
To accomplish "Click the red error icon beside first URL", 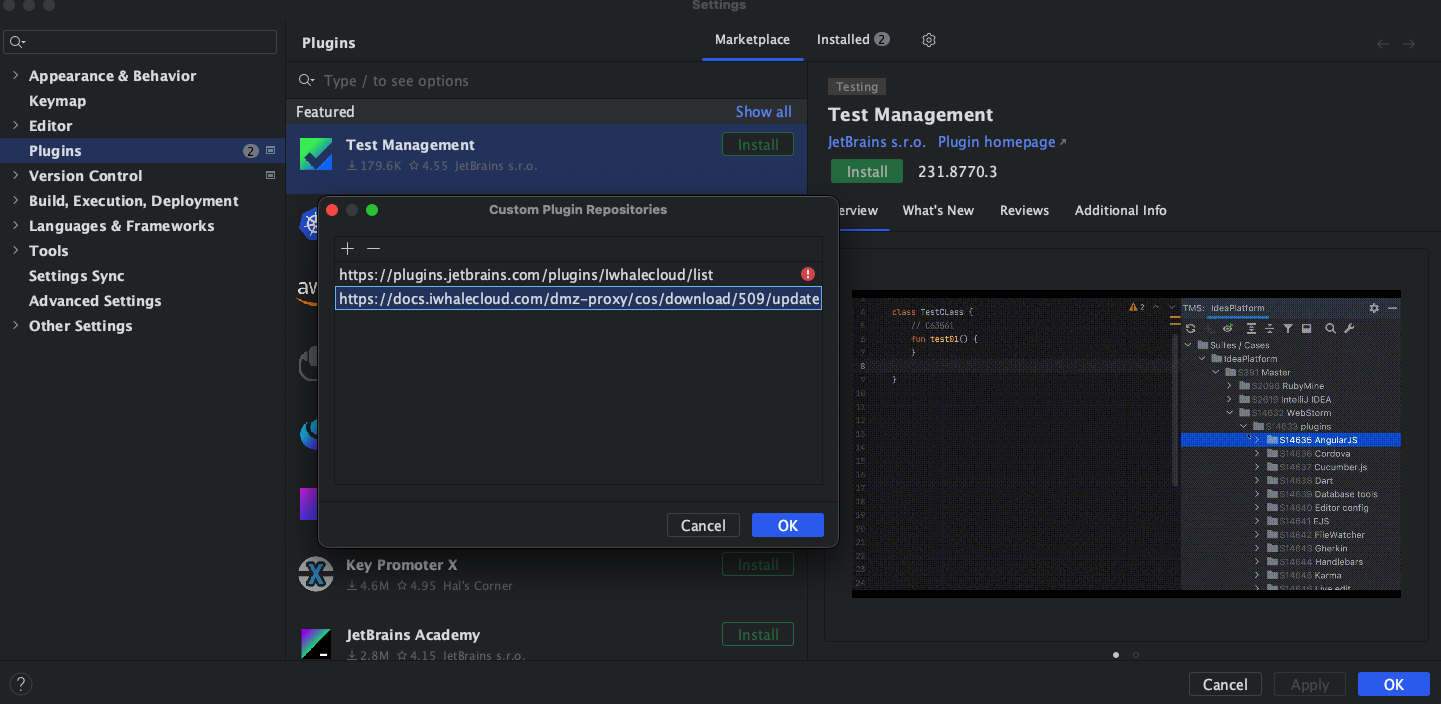I will (x=808, y=274).
